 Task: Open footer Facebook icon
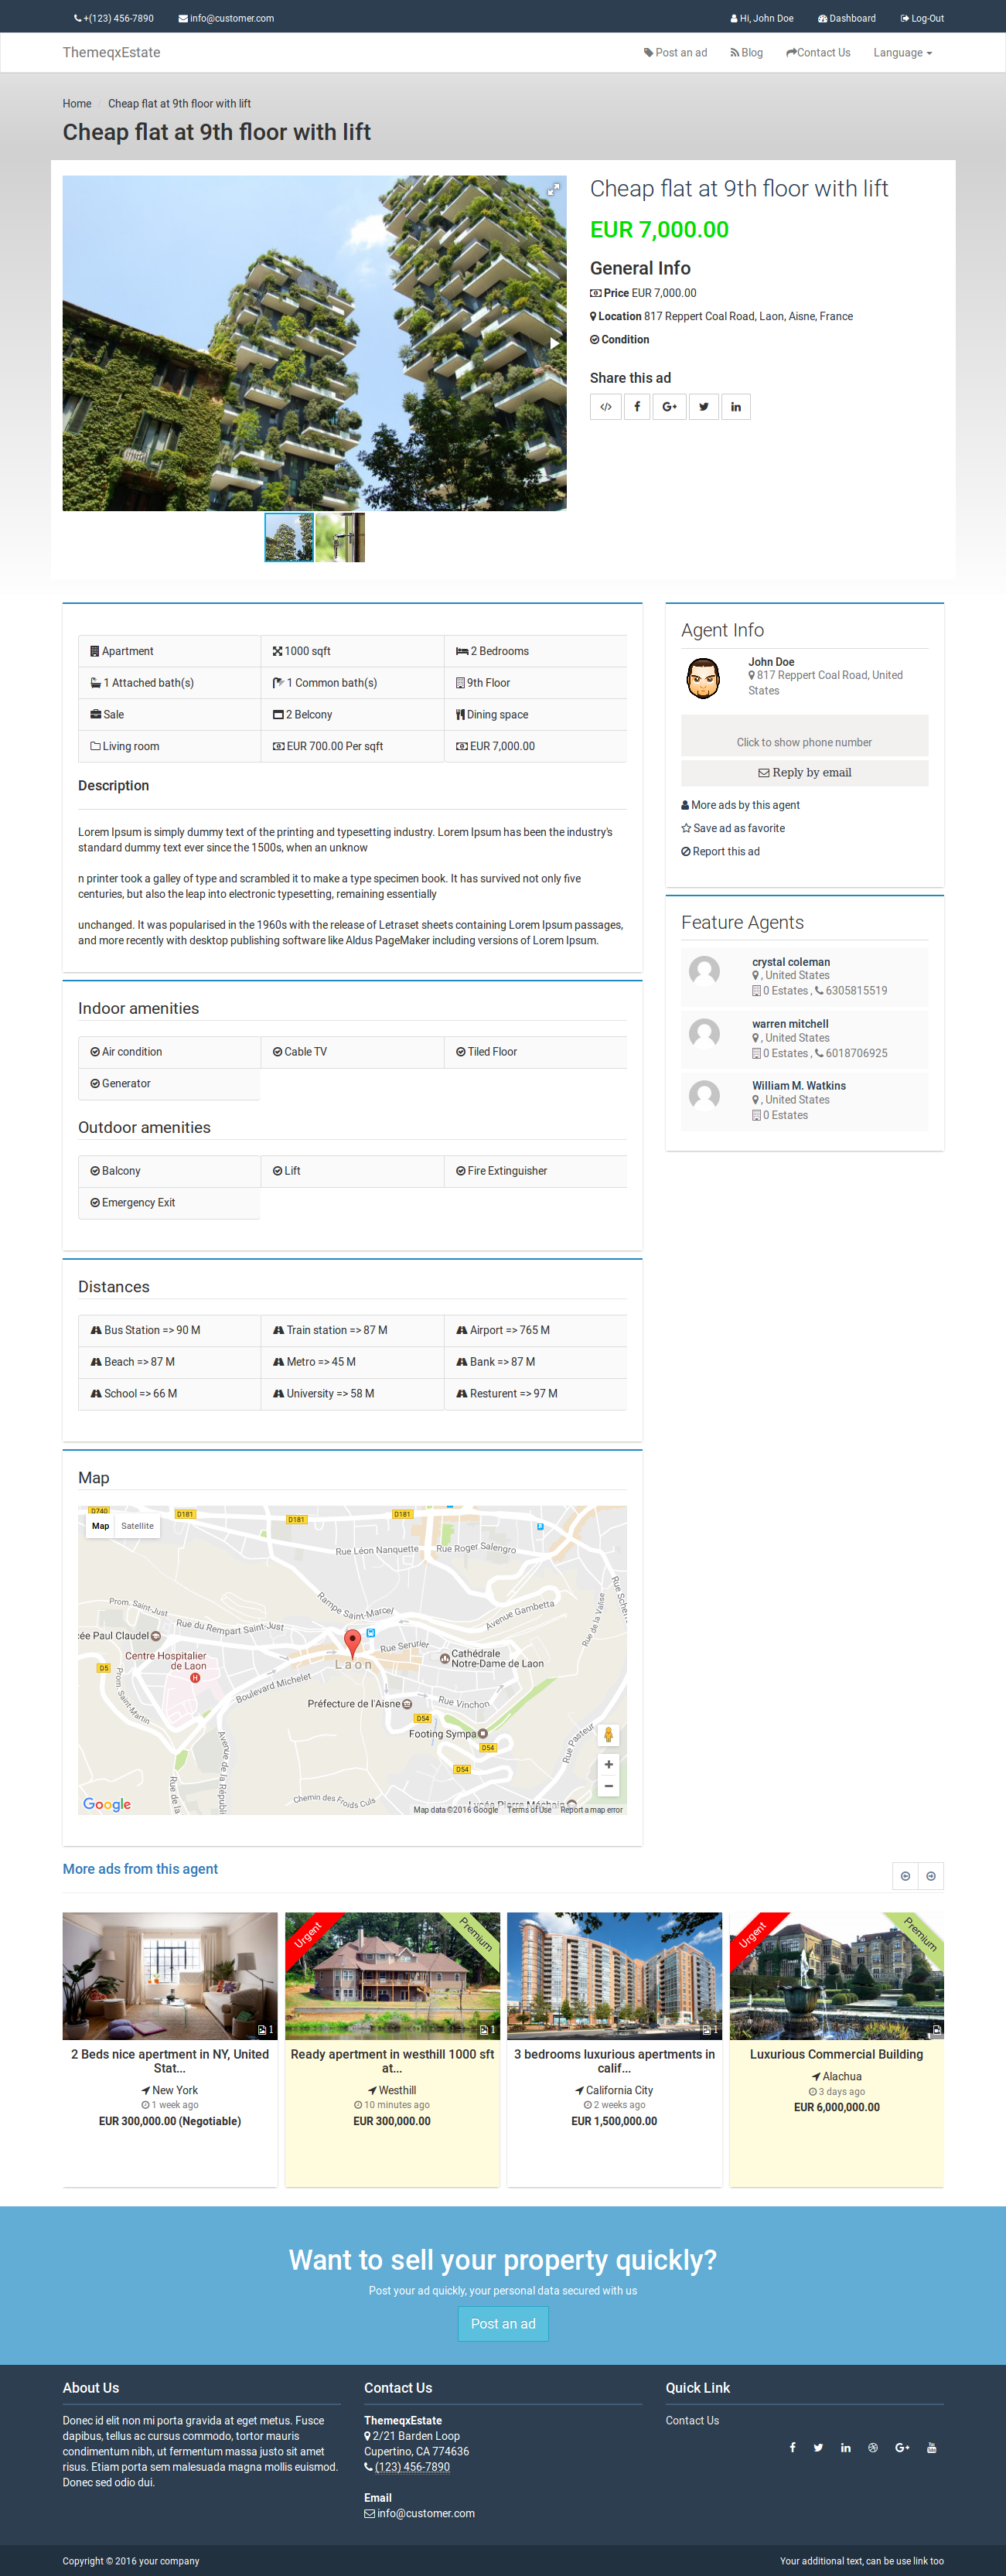pyautogui.click(x=793, y=2447)
